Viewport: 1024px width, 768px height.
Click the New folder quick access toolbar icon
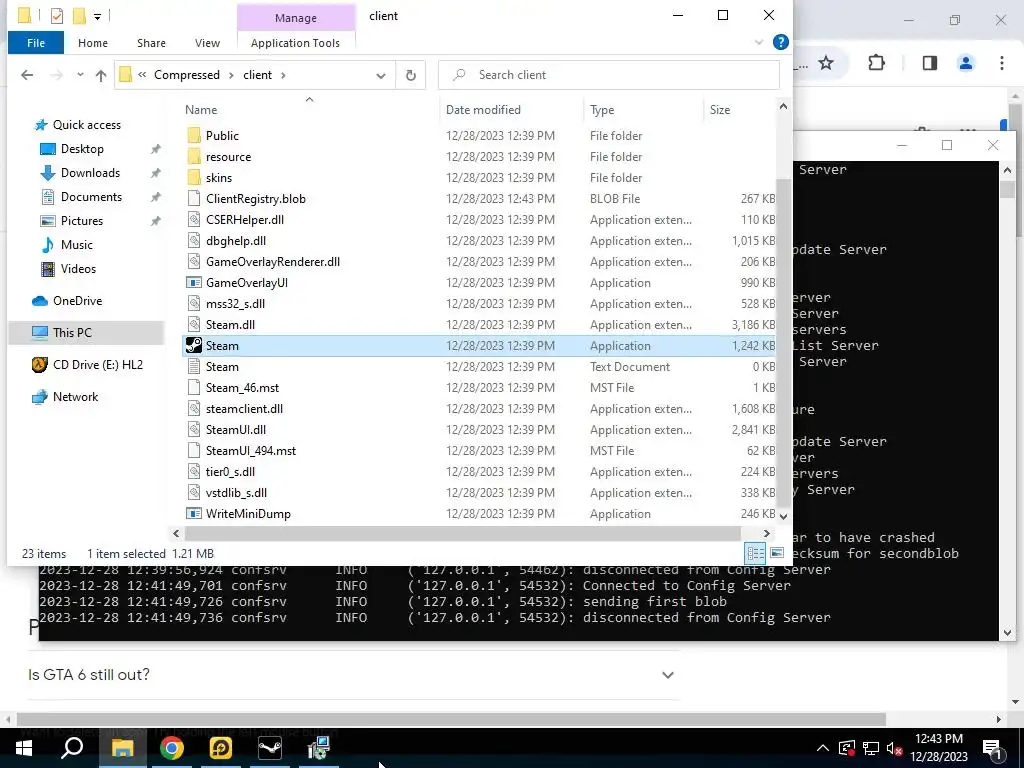(79, 16)
